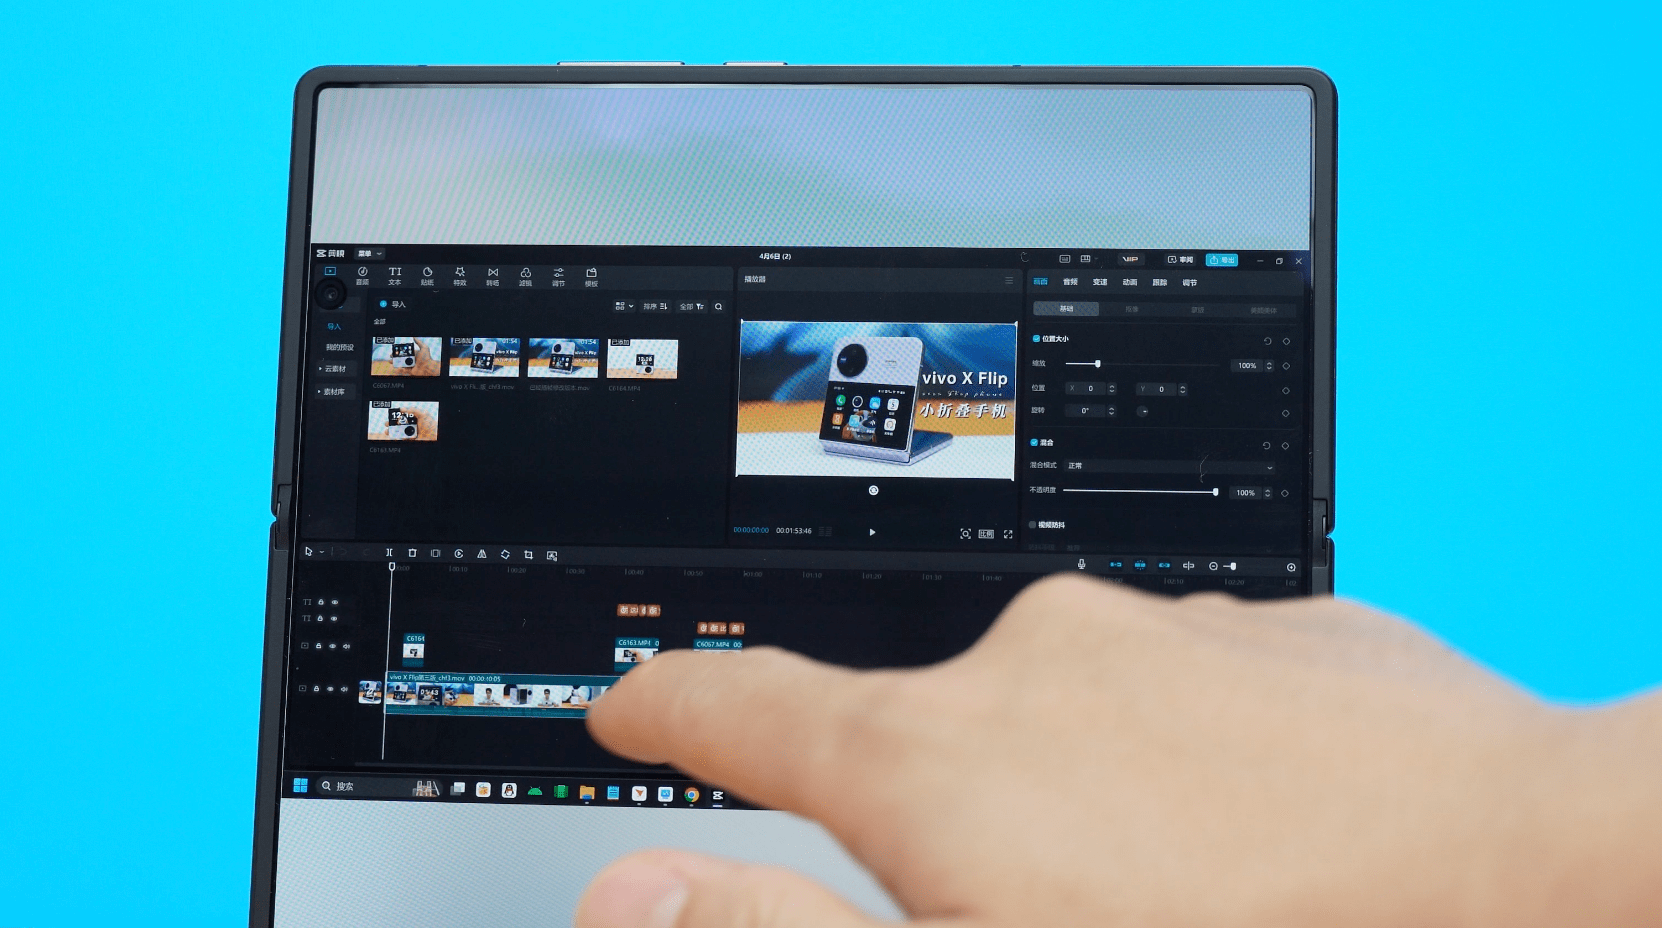The image size is (1662, 928).
Task: Click the preview aspect ratio 比例 icon
Action: coord(986,534)
